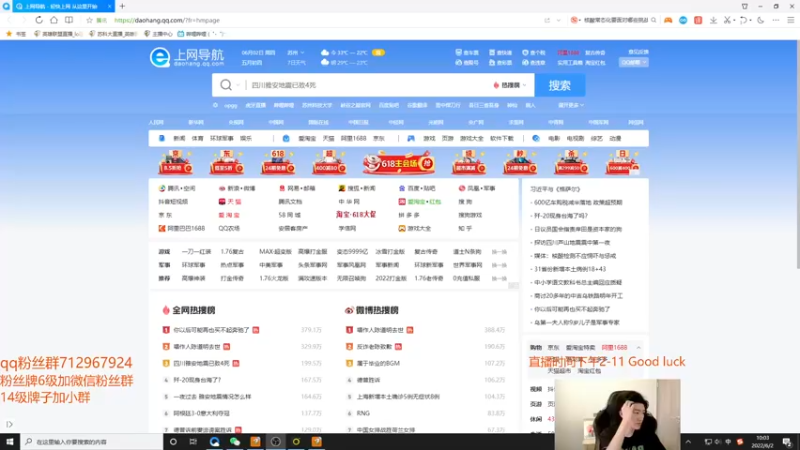Open 腾讯·空间 site link
This screenshot has width=800, height=450.
point(177,188)
